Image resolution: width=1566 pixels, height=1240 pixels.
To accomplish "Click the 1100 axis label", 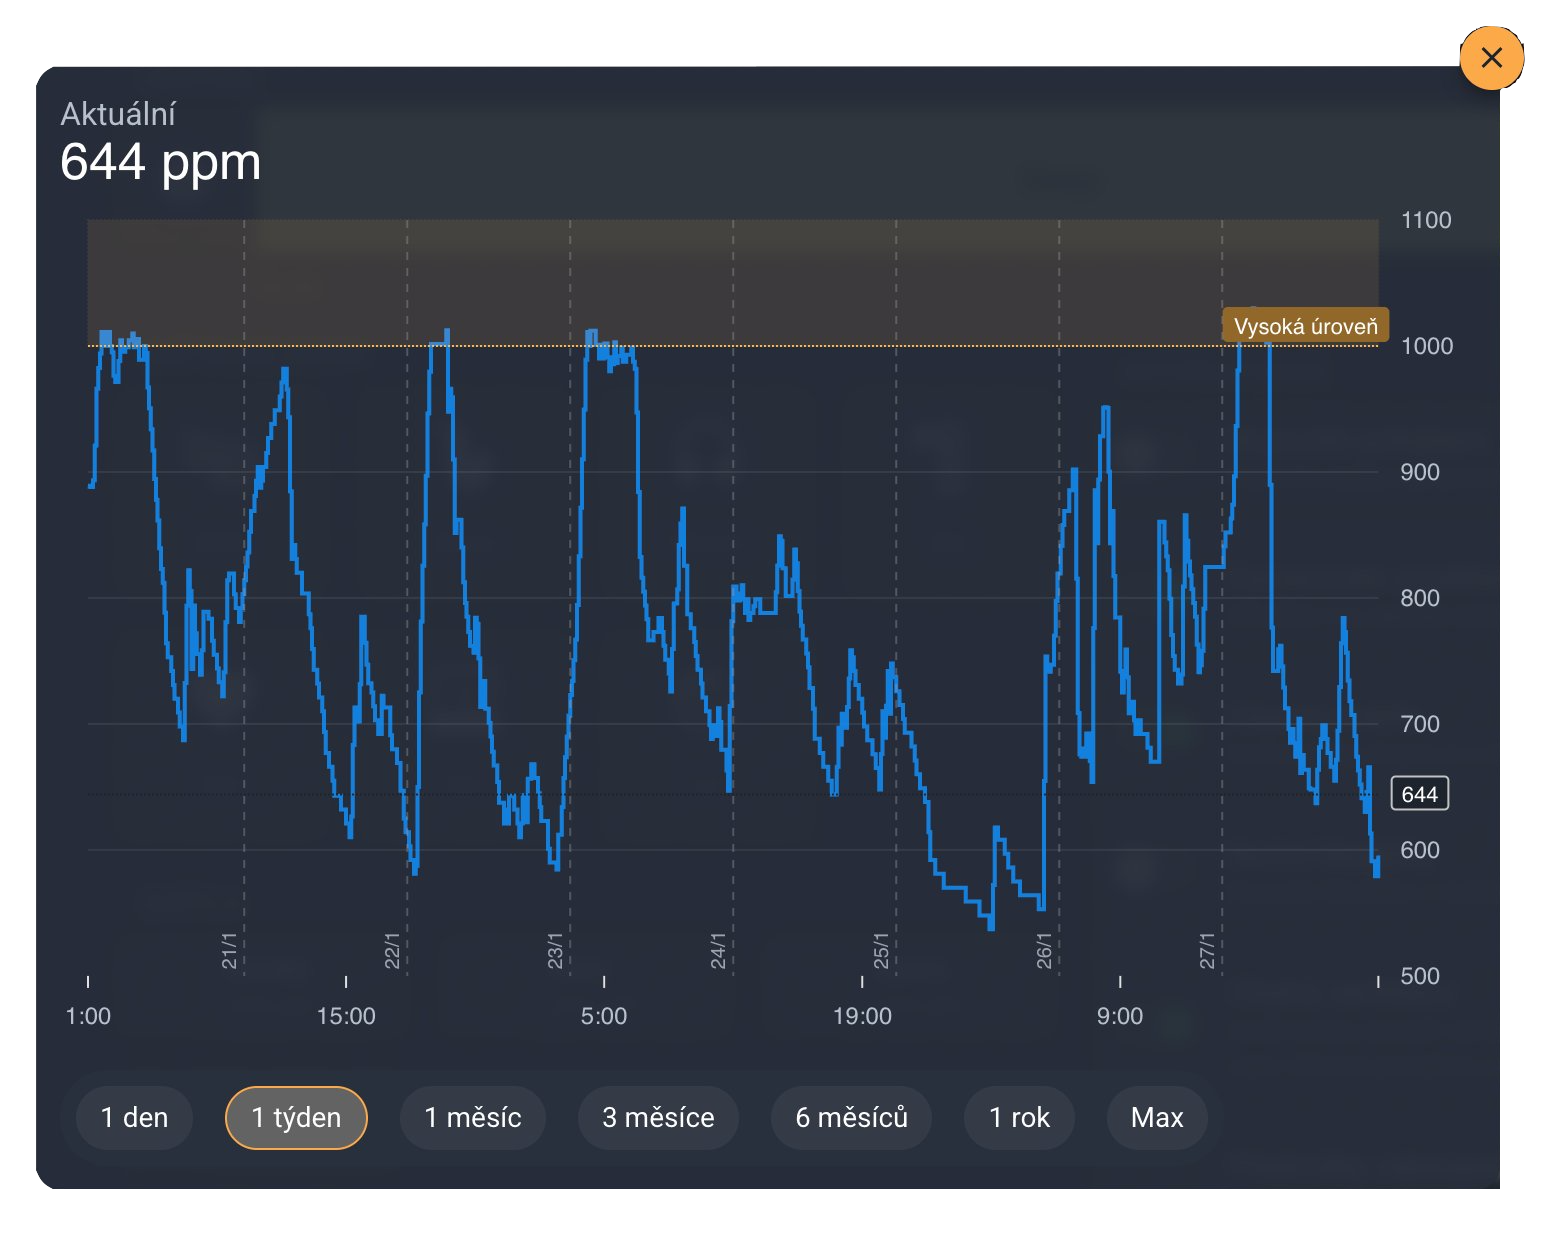I will click(x=1428, y=220).
